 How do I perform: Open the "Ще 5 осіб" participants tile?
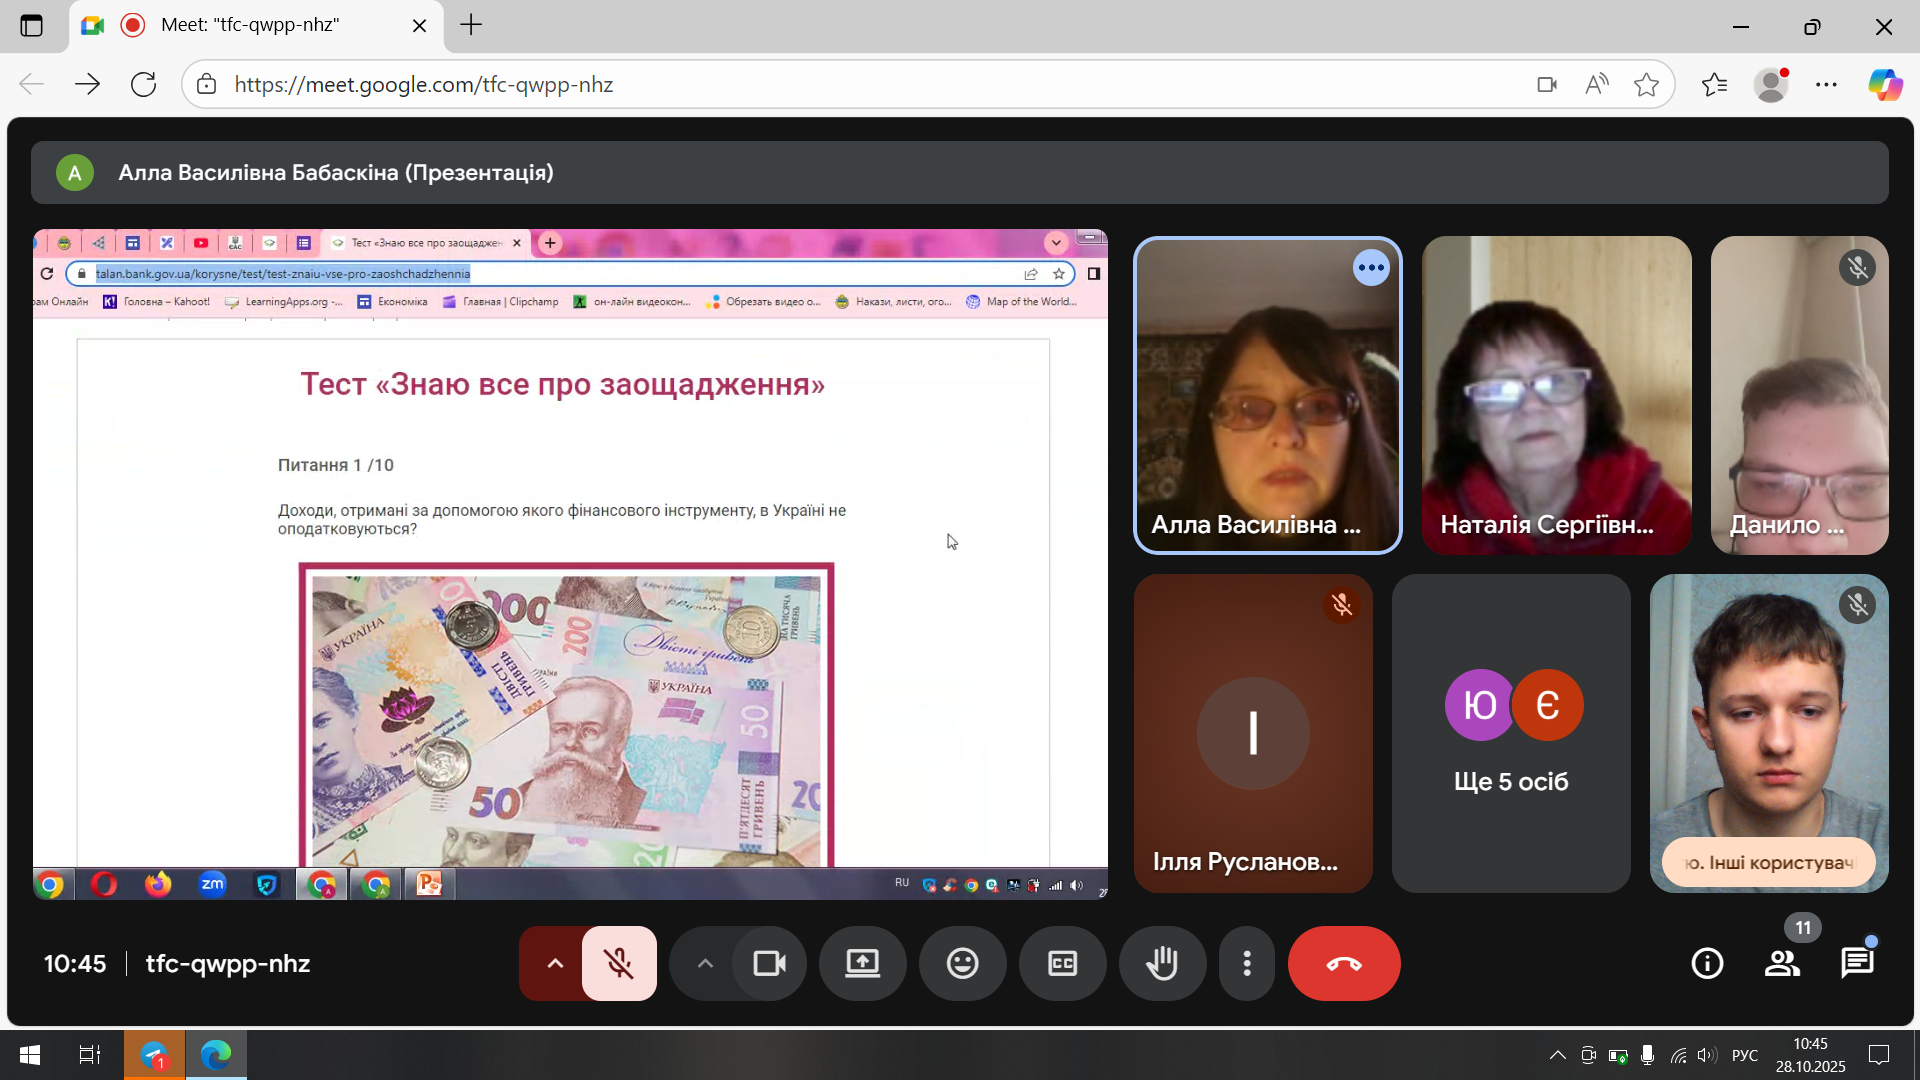click(x=1510, y=733)
